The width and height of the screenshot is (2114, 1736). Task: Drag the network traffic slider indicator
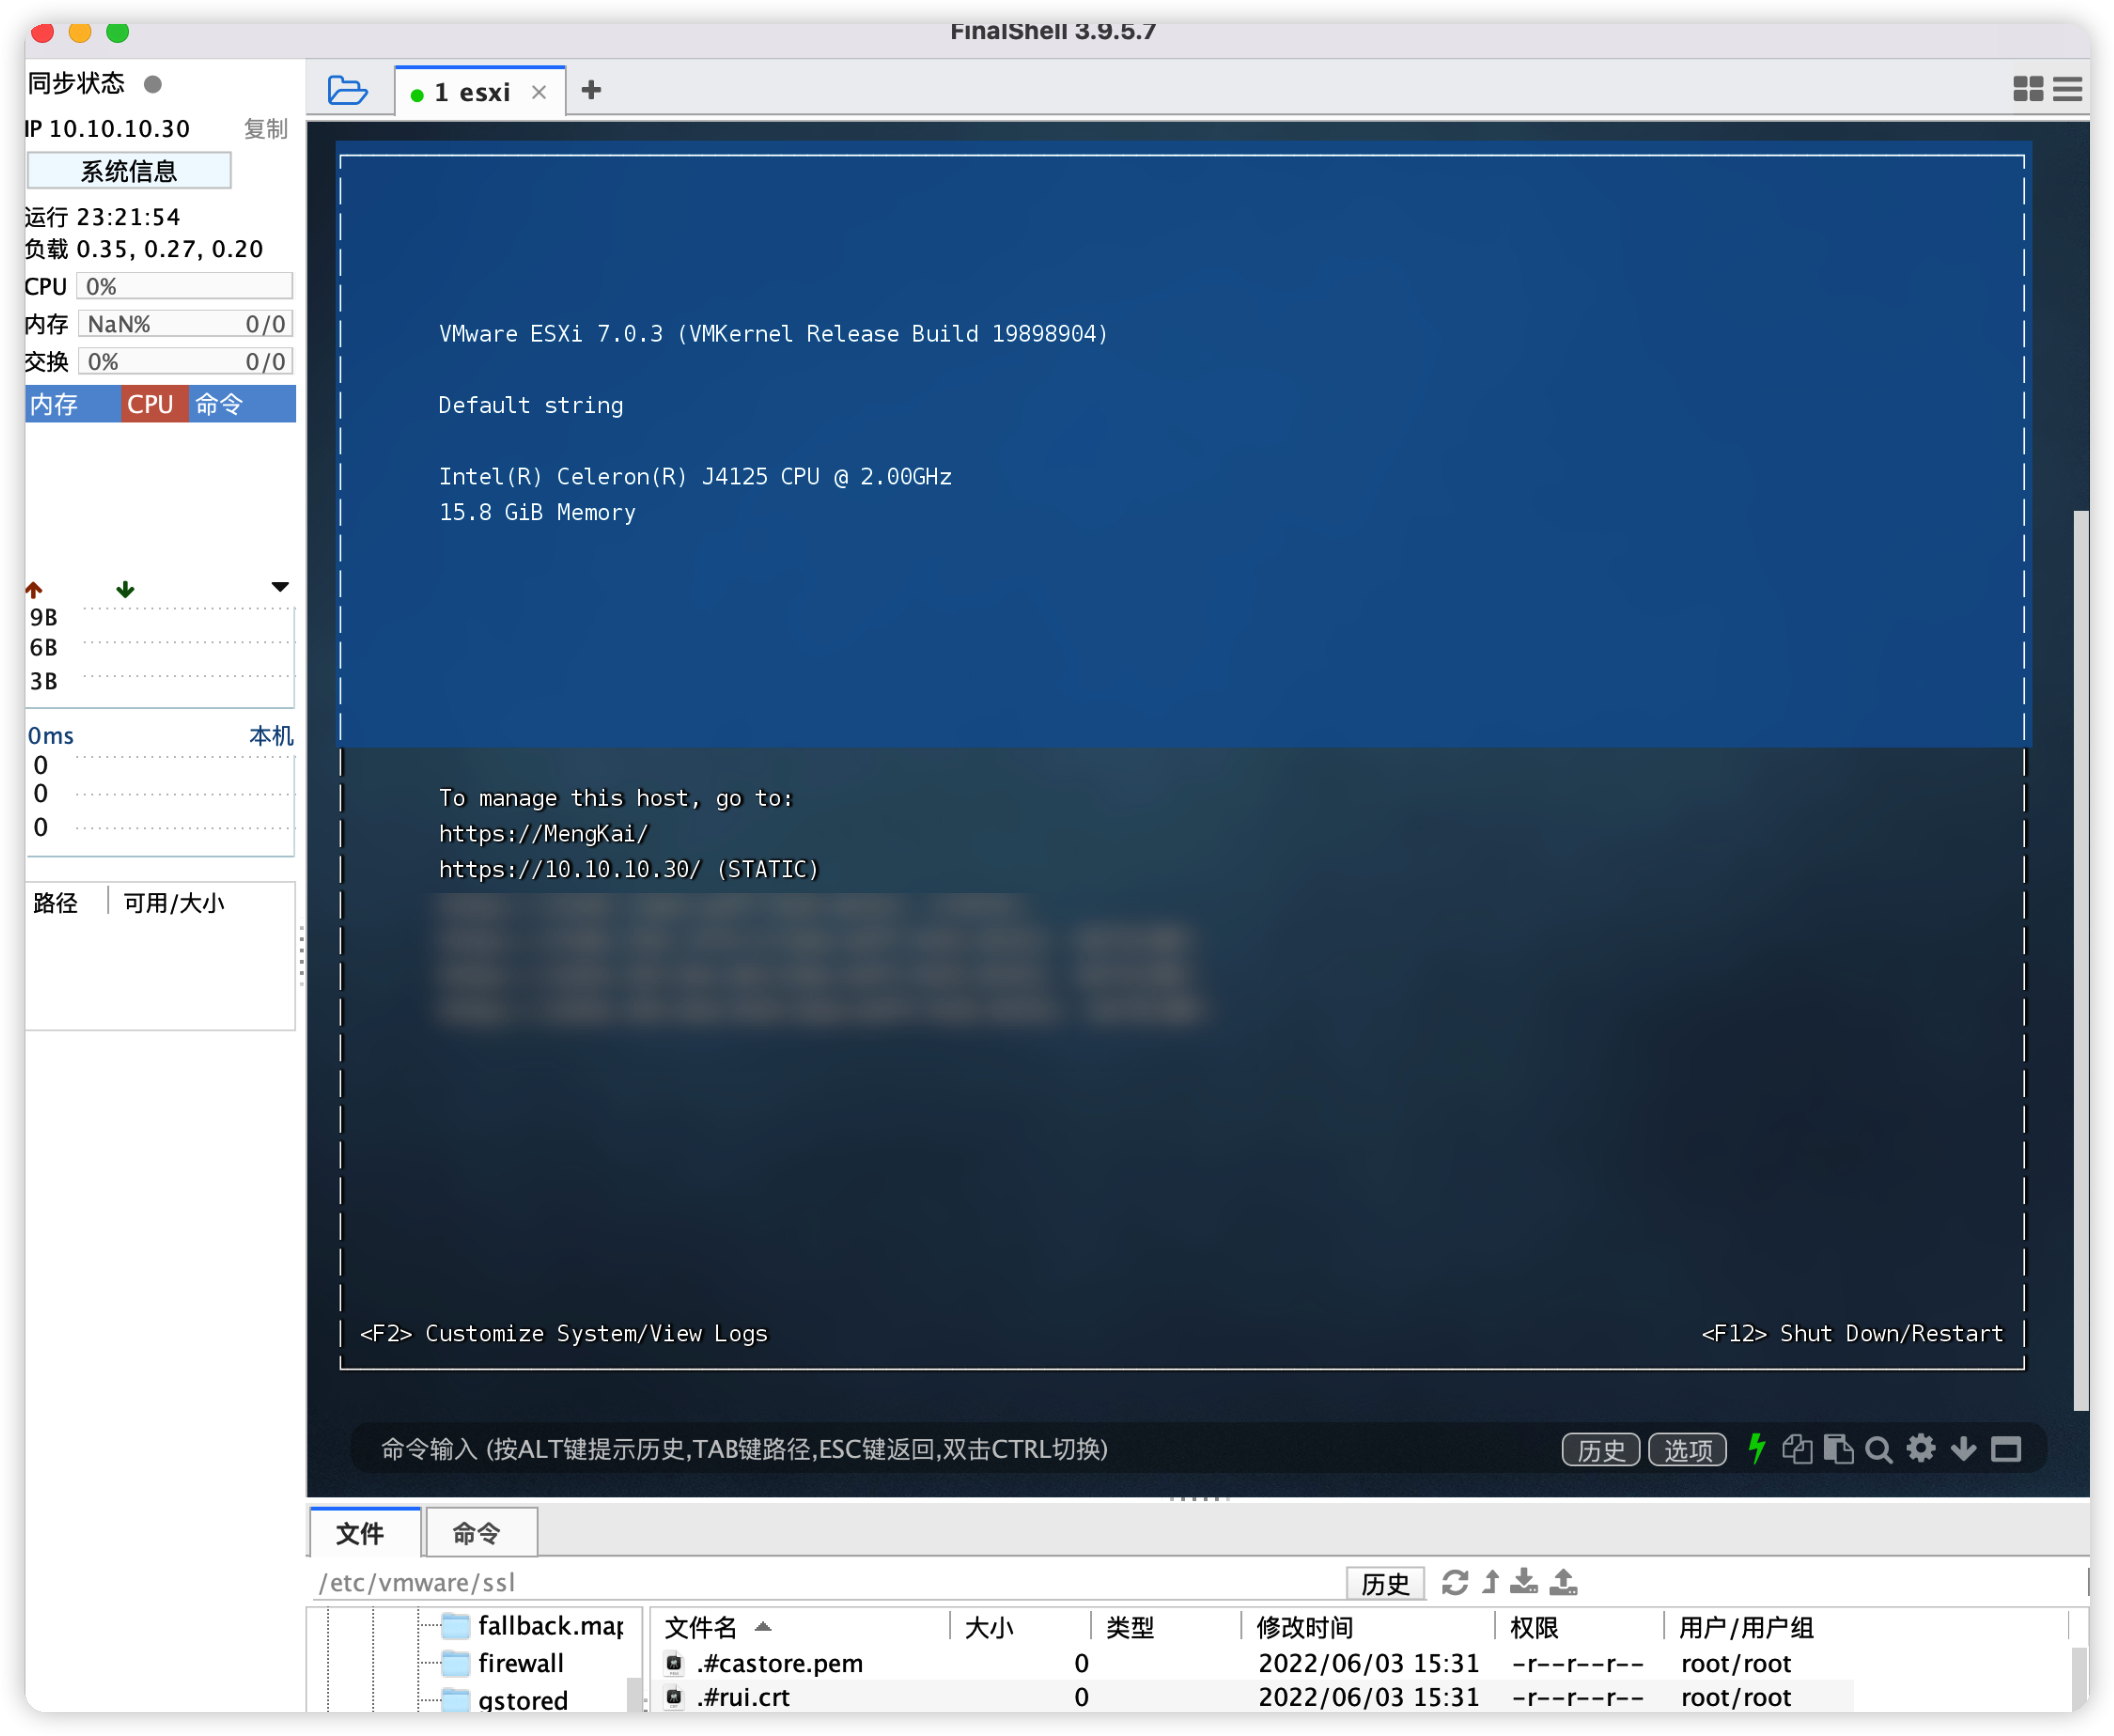click(x=279, y=586)
